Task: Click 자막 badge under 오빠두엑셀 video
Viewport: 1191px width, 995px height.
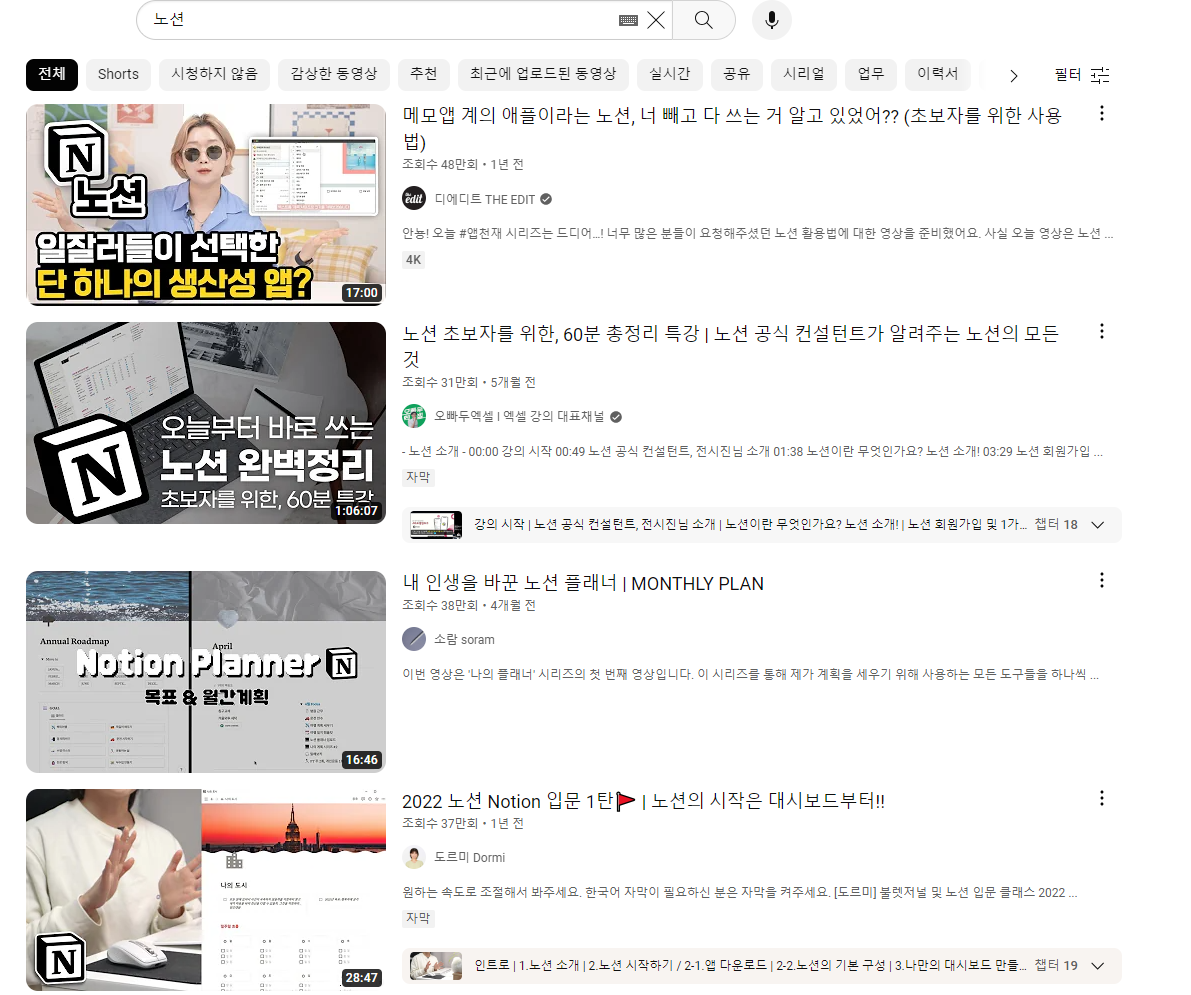Action: pos(418,477)
